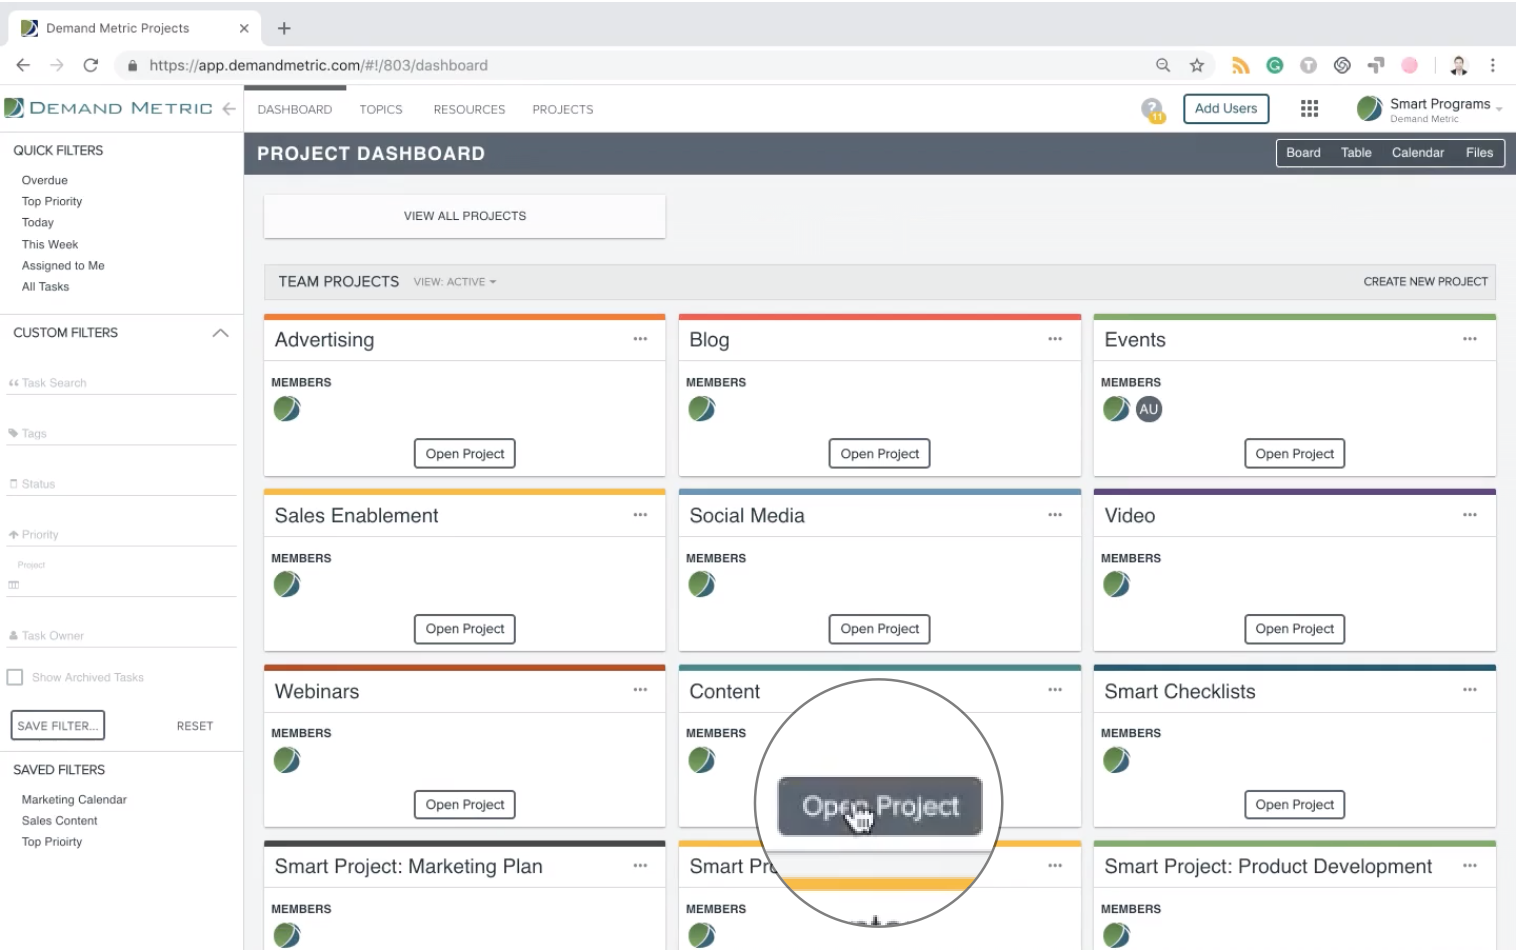The width and height of the screenshot is (1518, 952).
Task: Click member avatar in Advertising card
Action: click(287, 409)
